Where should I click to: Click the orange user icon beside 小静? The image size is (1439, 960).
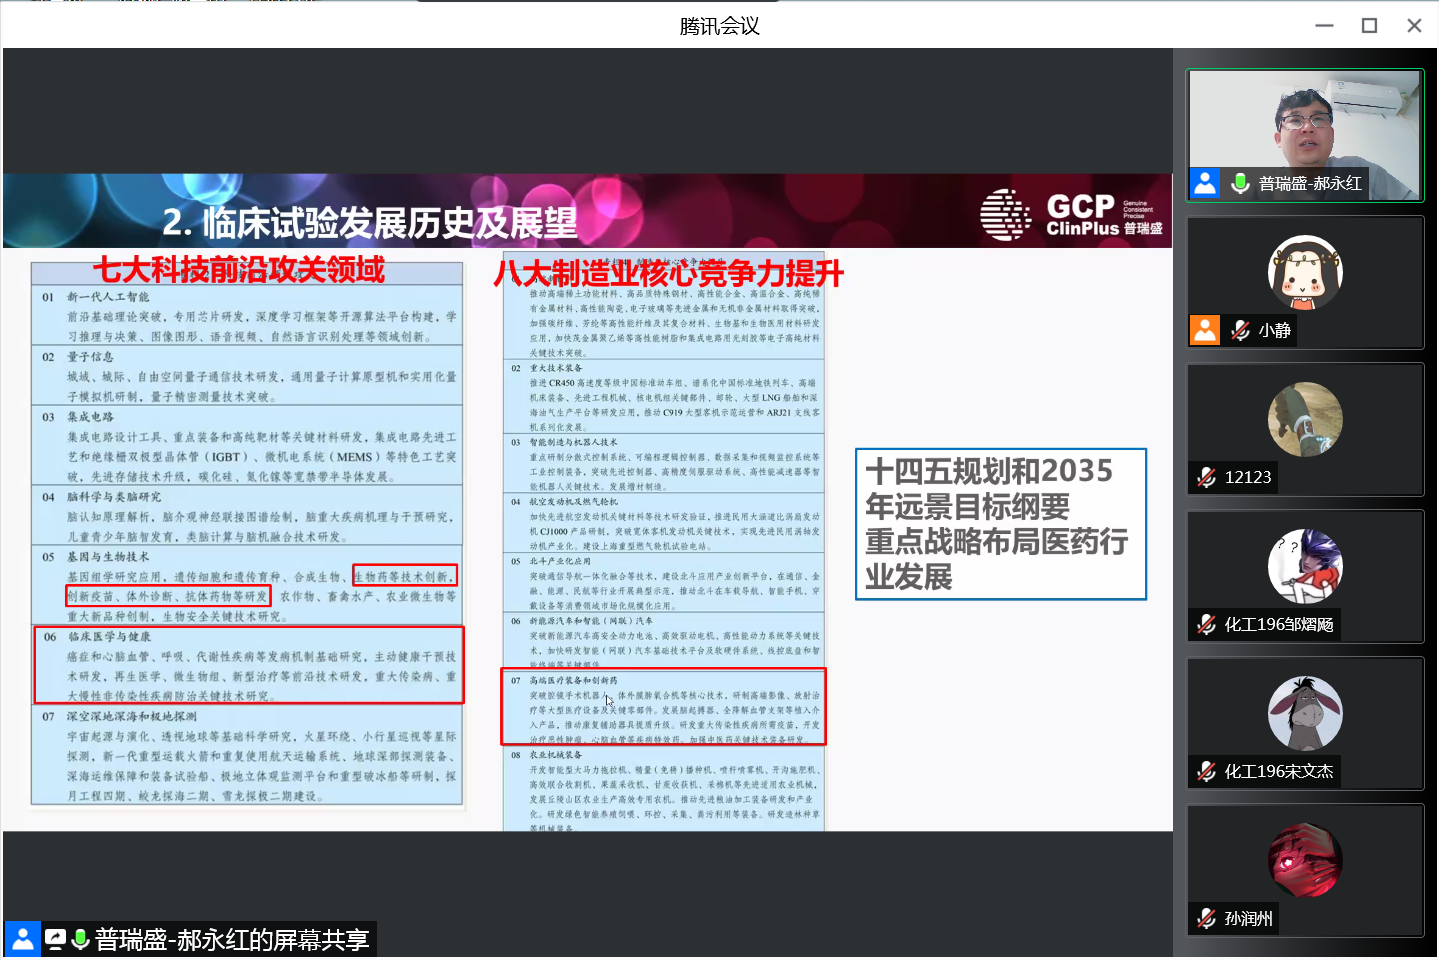1205,330
